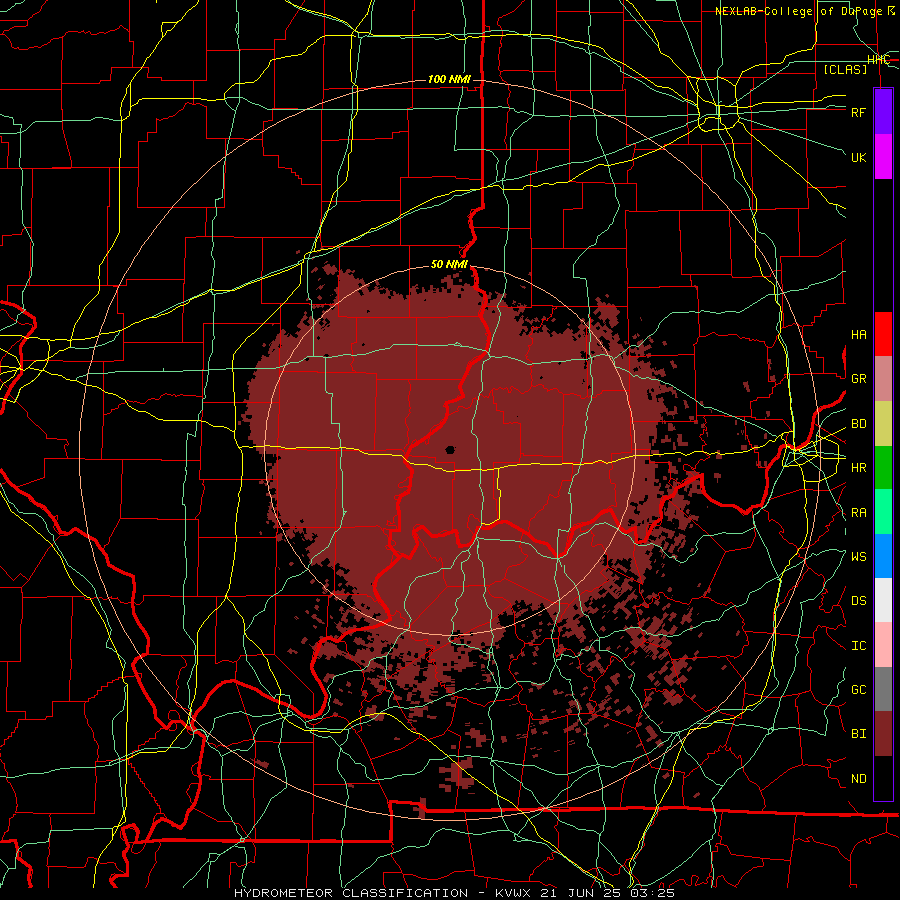Click the RA legend label text

click(858, 513)
